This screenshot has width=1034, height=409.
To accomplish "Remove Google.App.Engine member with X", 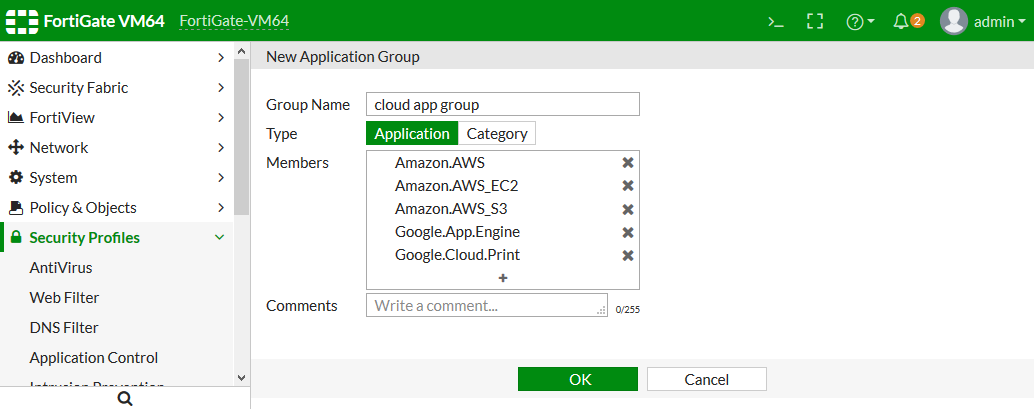I will click(628, 232).
